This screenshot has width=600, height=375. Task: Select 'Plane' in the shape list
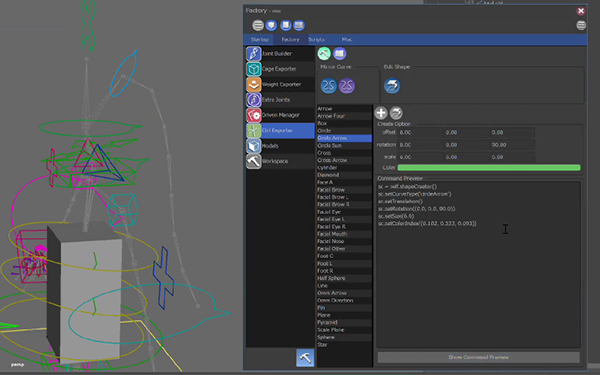click(x=344, y=315)
